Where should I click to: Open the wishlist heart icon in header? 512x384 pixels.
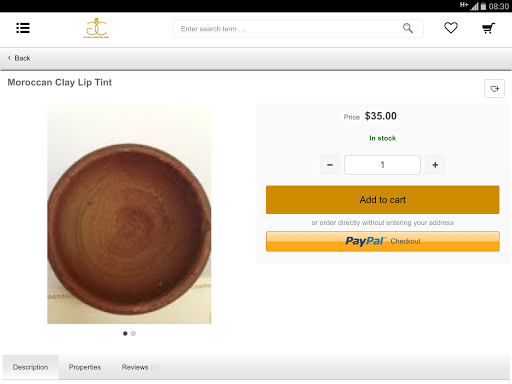coord(451,28)
